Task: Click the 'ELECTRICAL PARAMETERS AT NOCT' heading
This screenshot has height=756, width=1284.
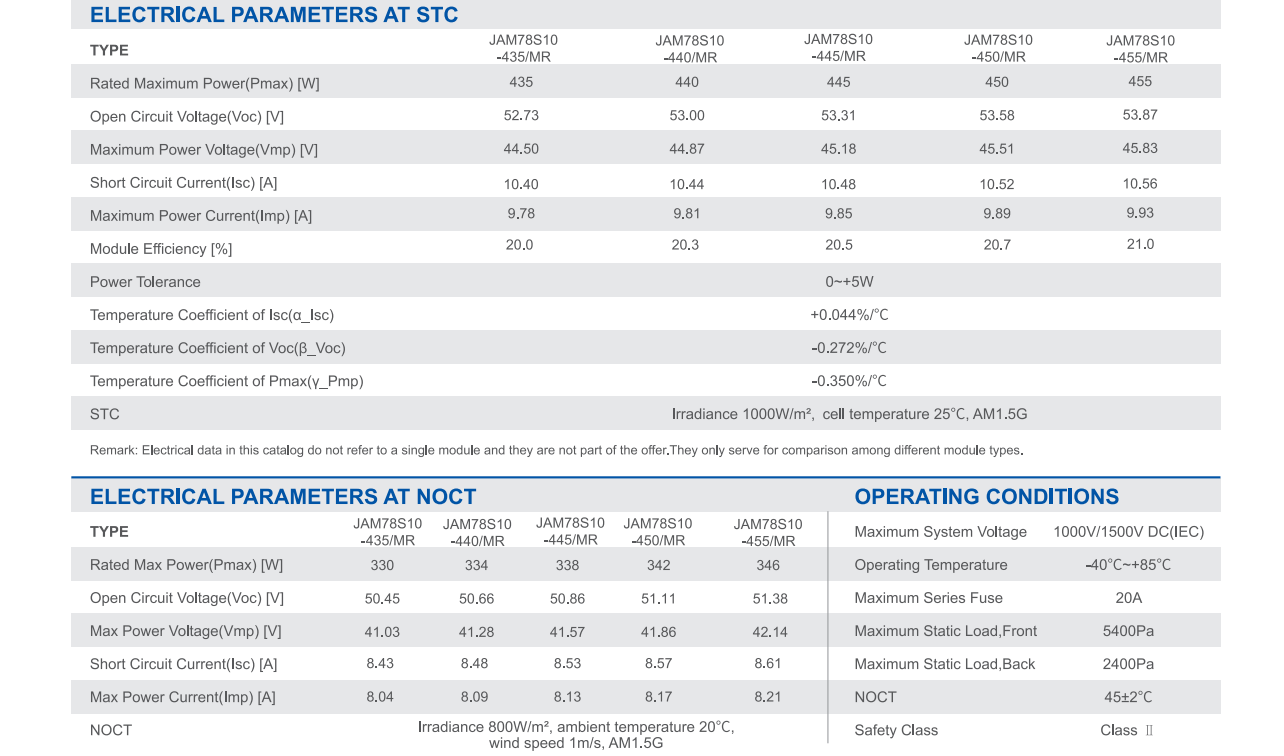Action: [283, 497]
